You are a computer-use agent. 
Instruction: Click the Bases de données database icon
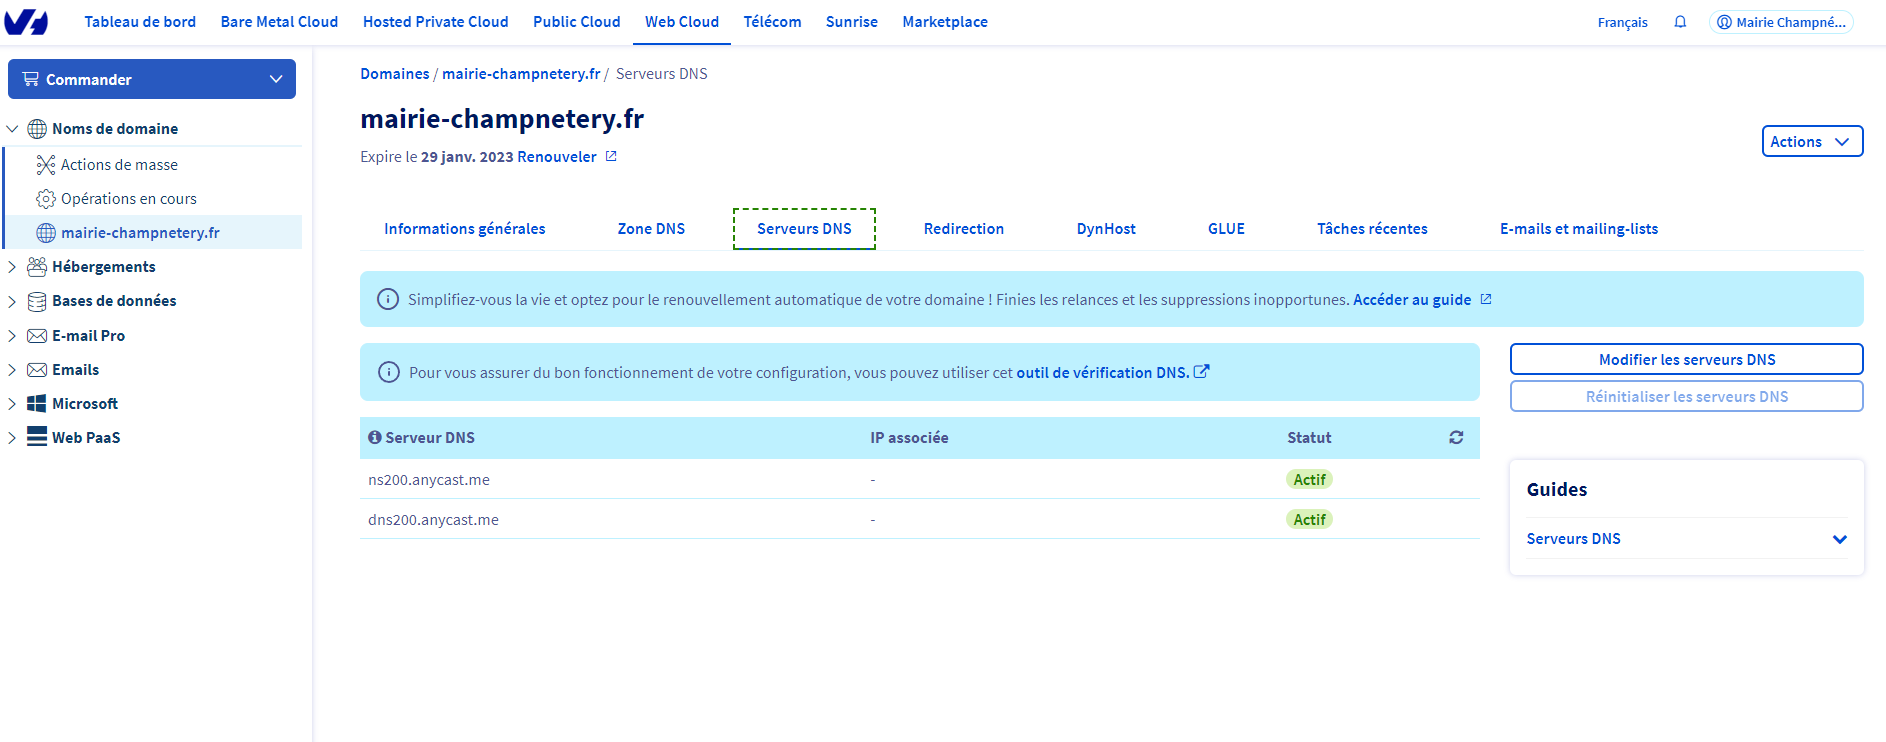(x=37, y=301)
